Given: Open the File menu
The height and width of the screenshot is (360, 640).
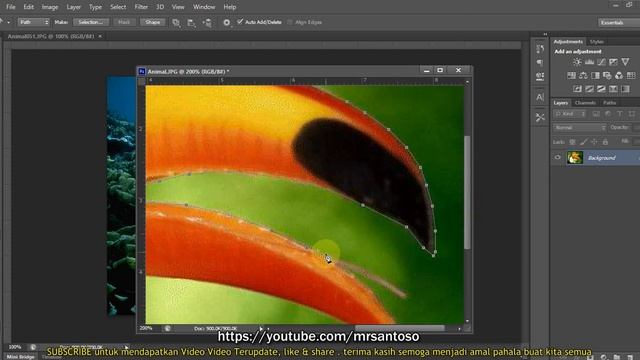Looking at the screenshot, I should [x=10, y=7].
